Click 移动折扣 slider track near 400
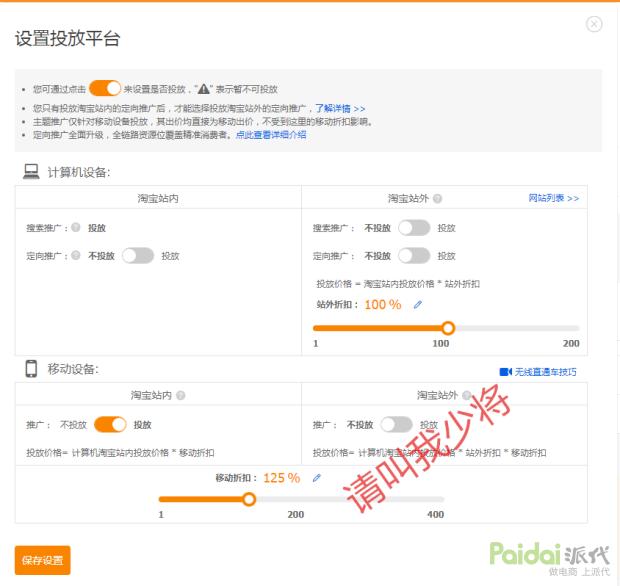The height and width of the screenshot is (586, 620). pos(441,499)
